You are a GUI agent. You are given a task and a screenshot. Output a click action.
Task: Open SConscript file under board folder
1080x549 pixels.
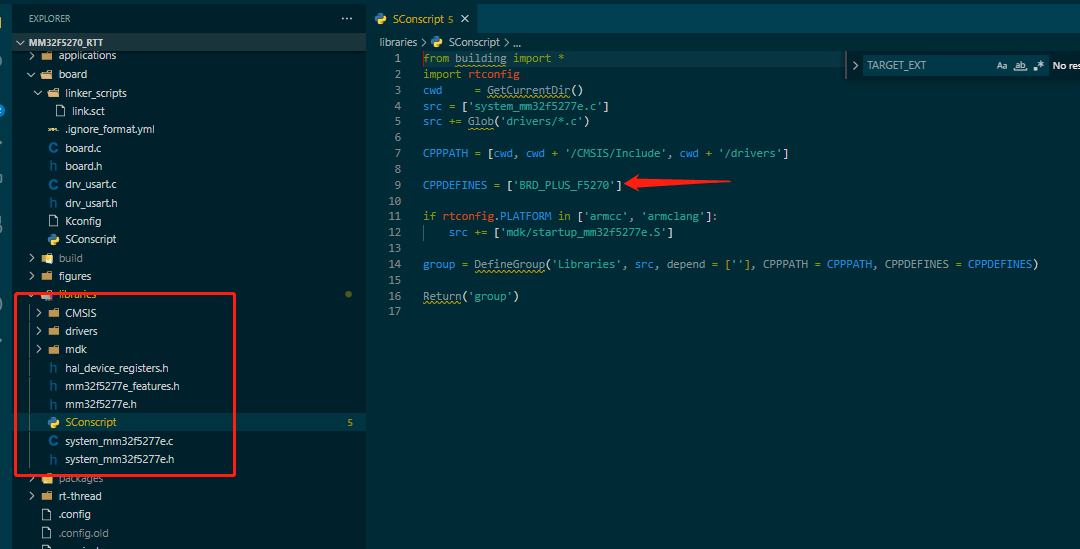(x=90, y=239)
